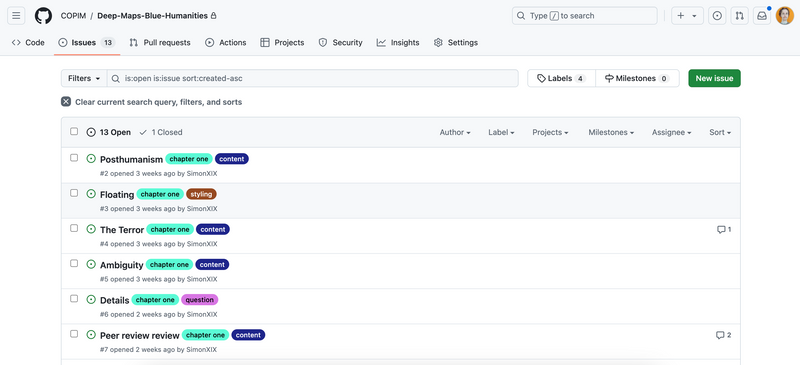This screenshot has width=800, height=365.
Task: Switch to the Issues tab
Action: [x=87, y=42]
